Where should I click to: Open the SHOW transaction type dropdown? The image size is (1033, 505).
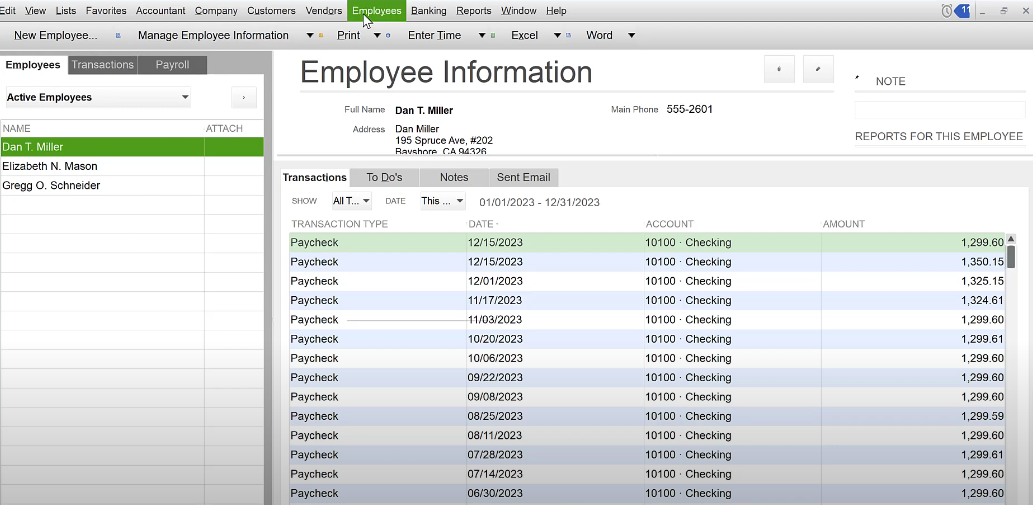click(351, 201)
